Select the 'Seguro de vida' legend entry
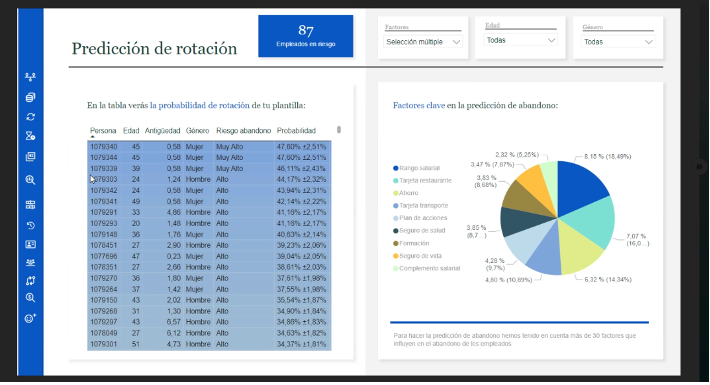 [417, 256]
